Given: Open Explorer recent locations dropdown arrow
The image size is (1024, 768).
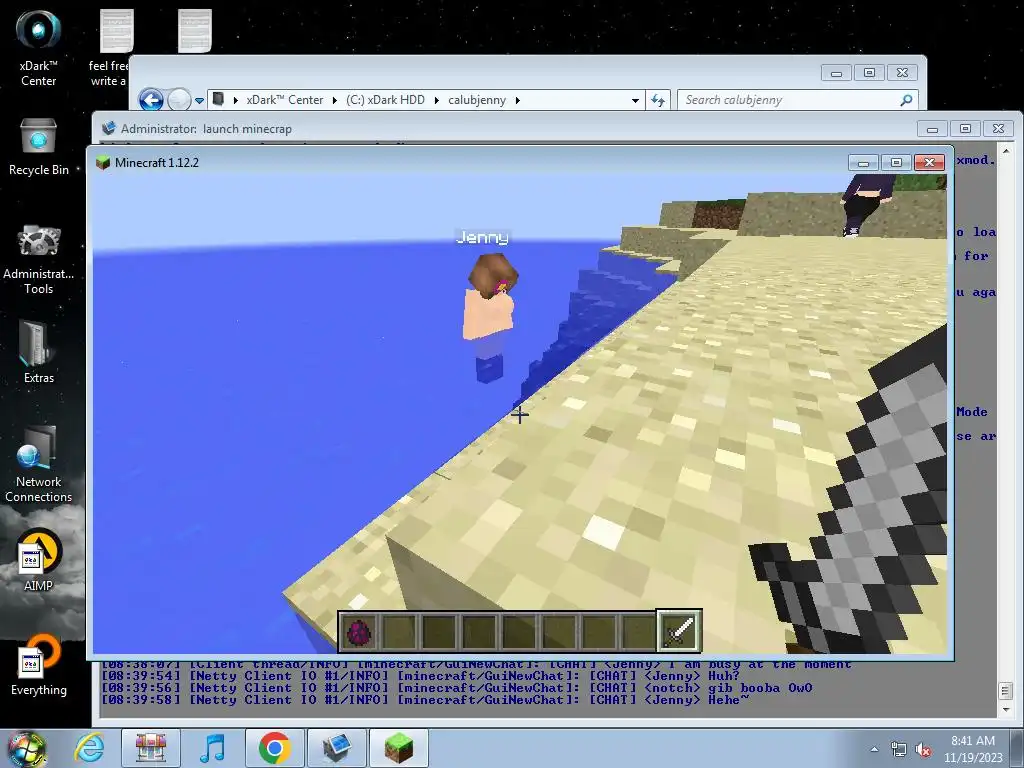Looking at the screenshot, I should point(199,101).
